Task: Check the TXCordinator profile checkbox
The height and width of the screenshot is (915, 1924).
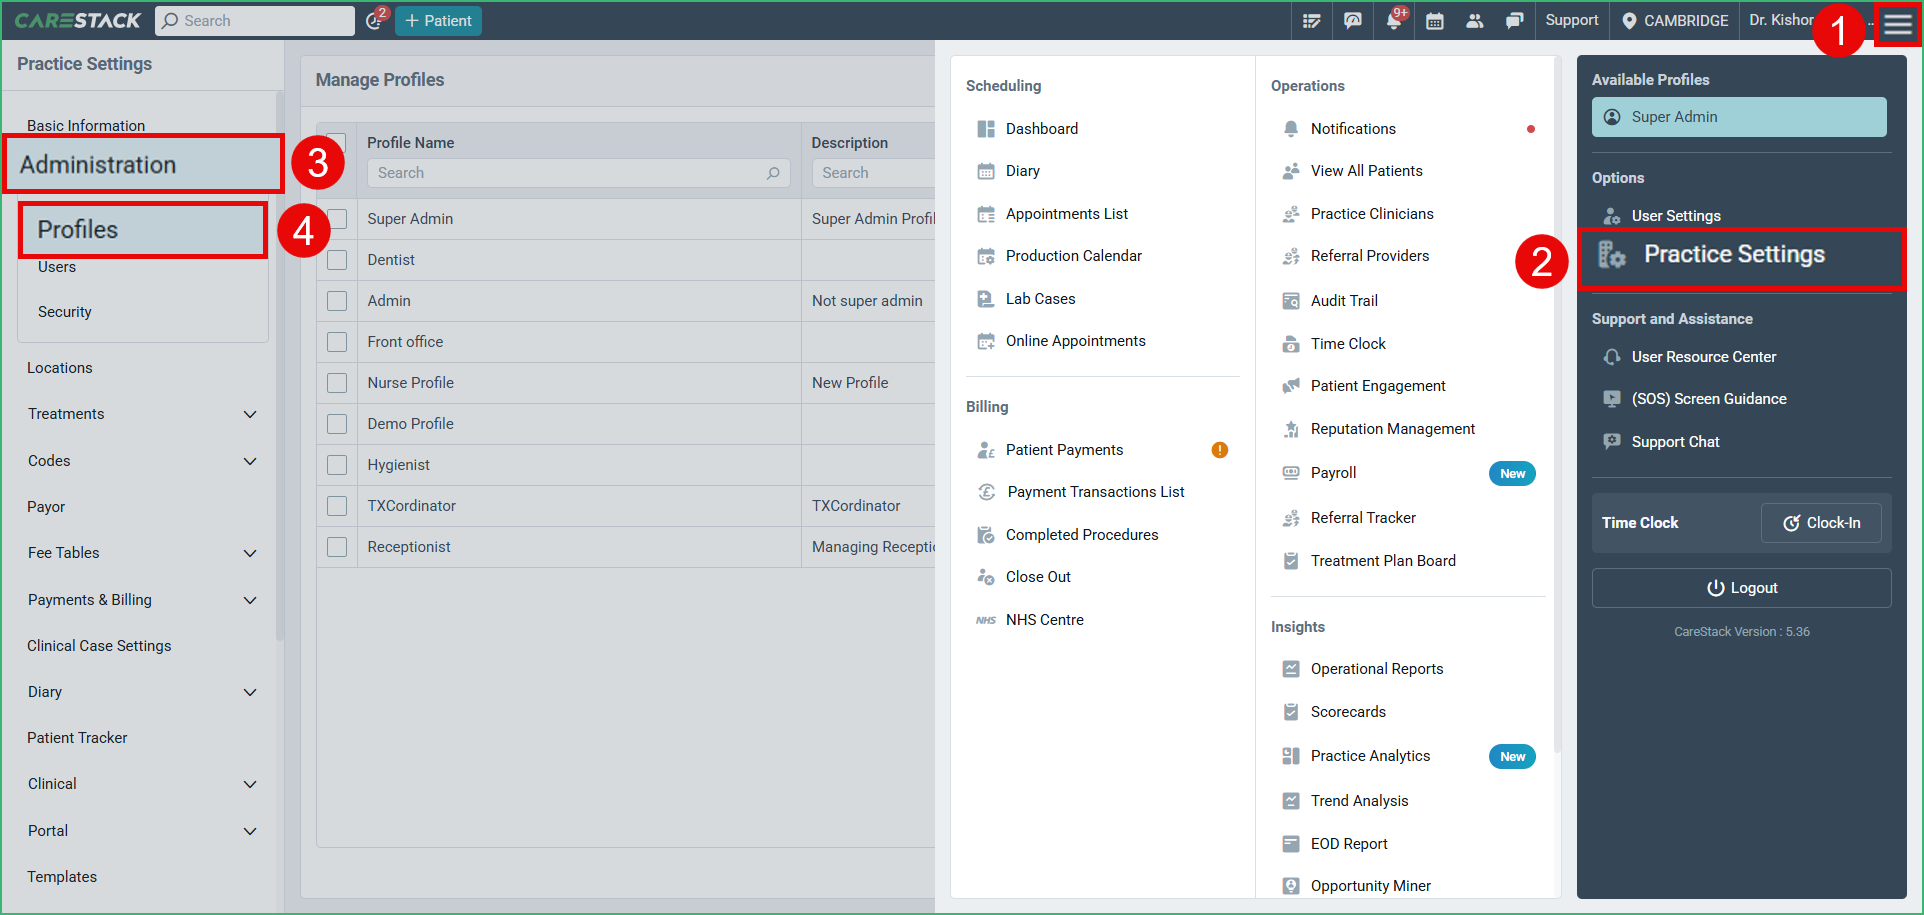Action: (x=337, y=506)
